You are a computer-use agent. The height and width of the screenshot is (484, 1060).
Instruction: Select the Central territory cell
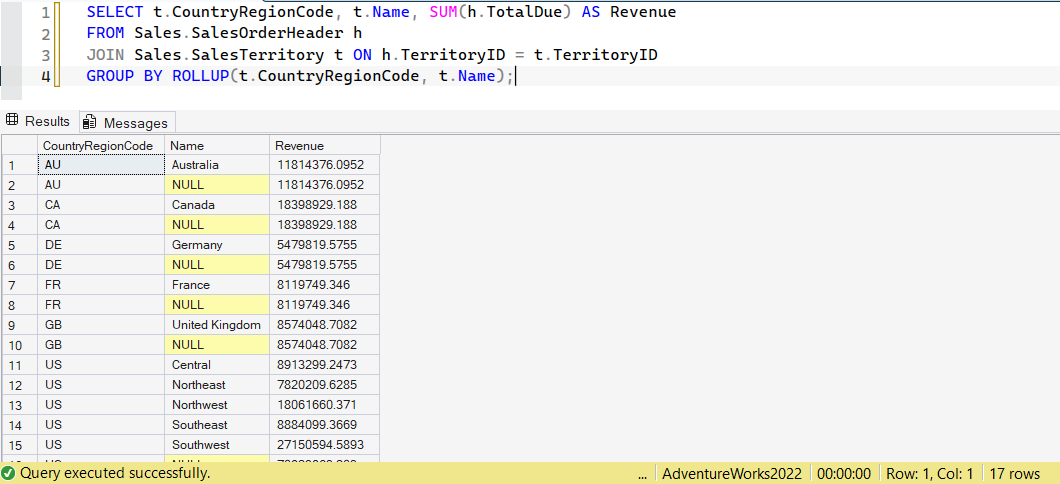point(217,365)
